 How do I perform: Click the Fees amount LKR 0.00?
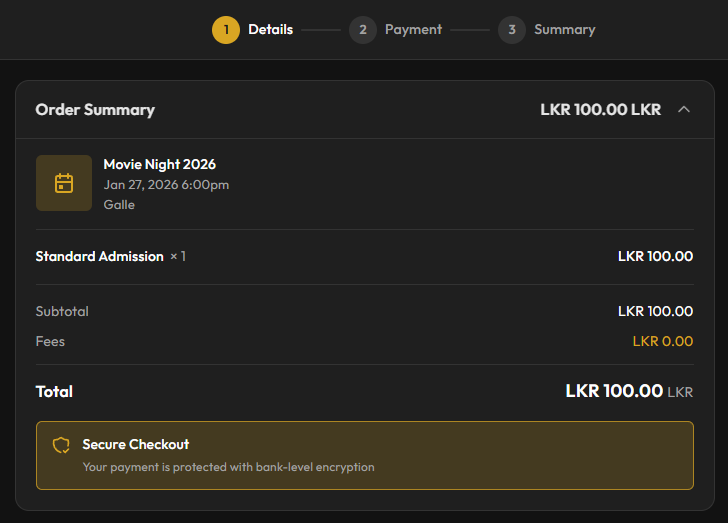662,341
